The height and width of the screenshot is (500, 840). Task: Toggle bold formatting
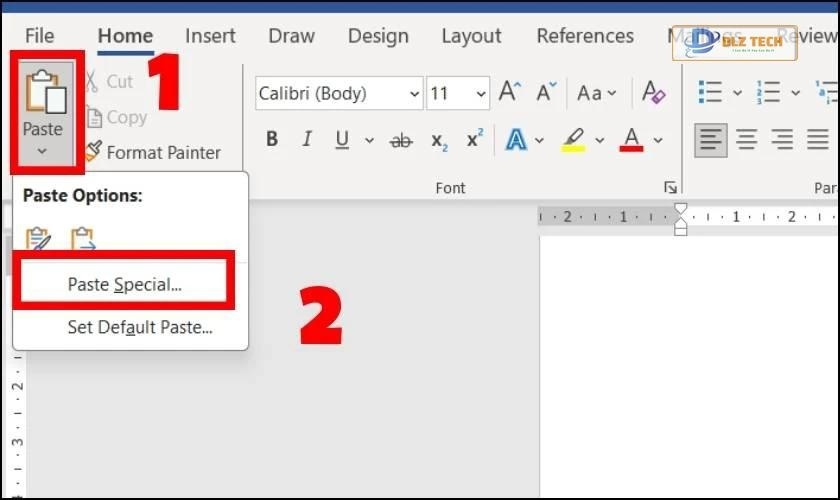[x=272, y=140]
